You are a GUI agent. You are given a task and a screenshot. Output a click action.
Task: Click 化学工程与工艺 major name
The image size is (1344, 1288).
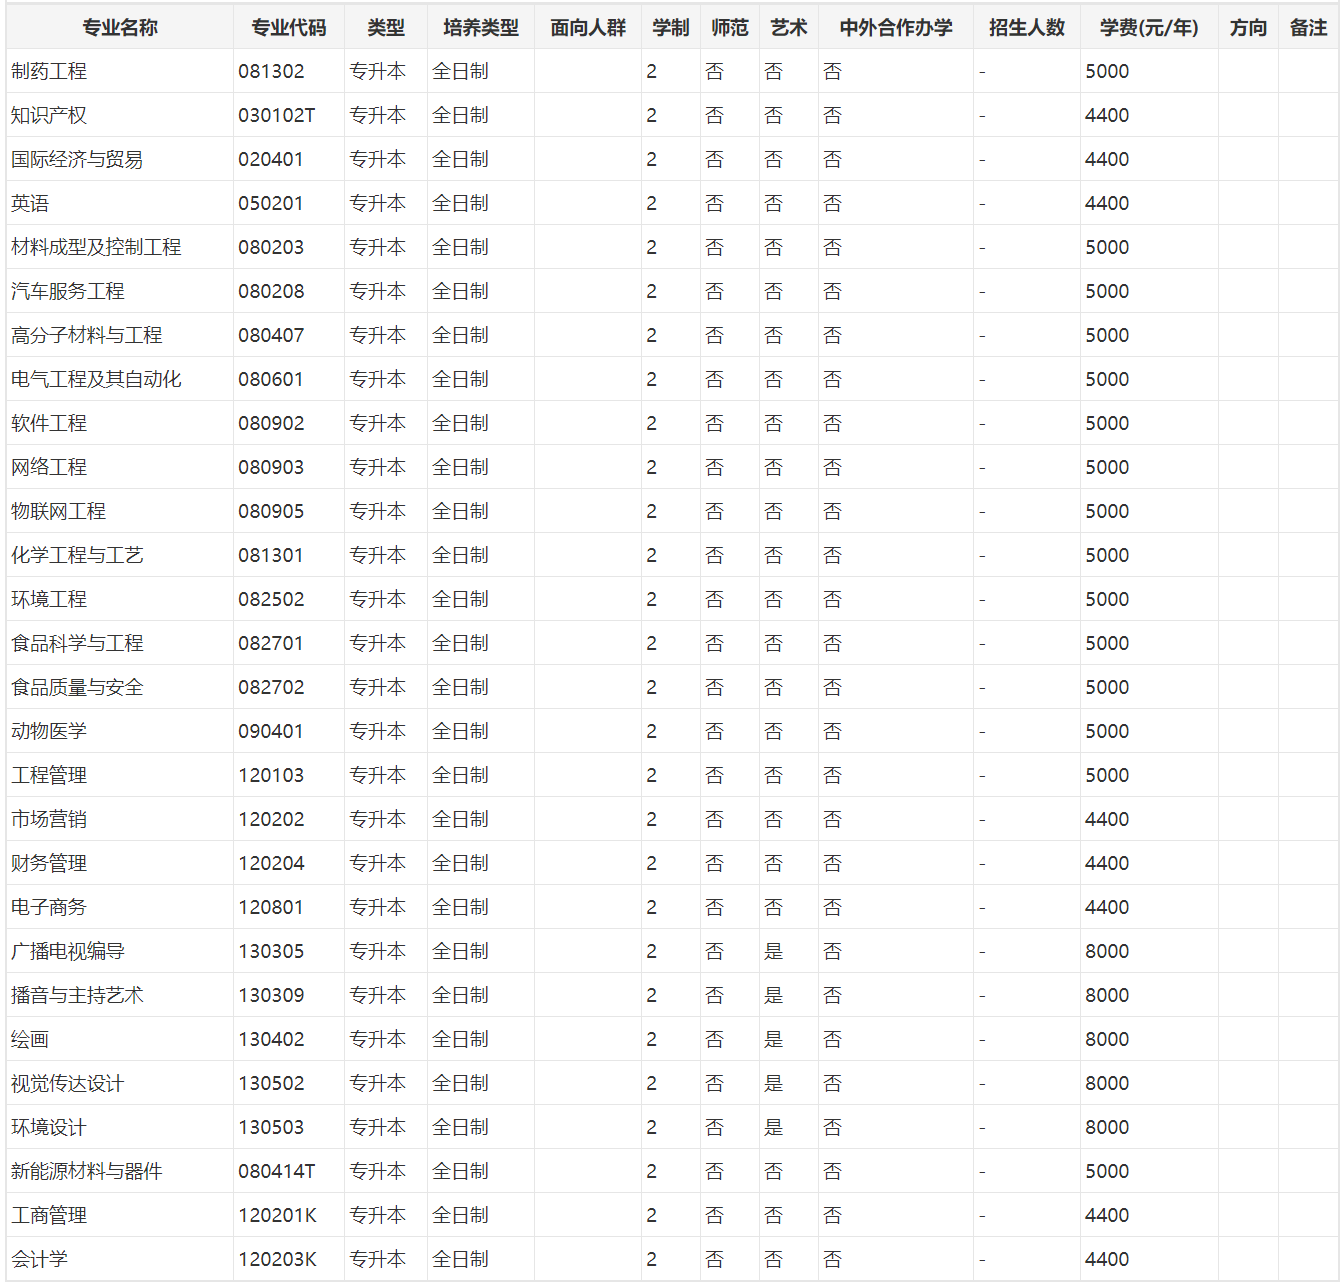click(77, 556)
